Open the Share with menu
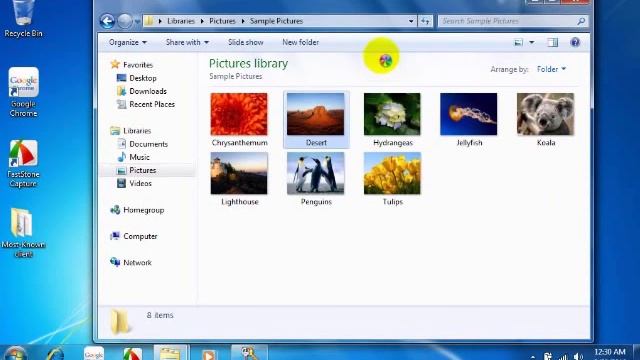Image resolution: width=640 pixels, height=360 pixels. point(187,42)
